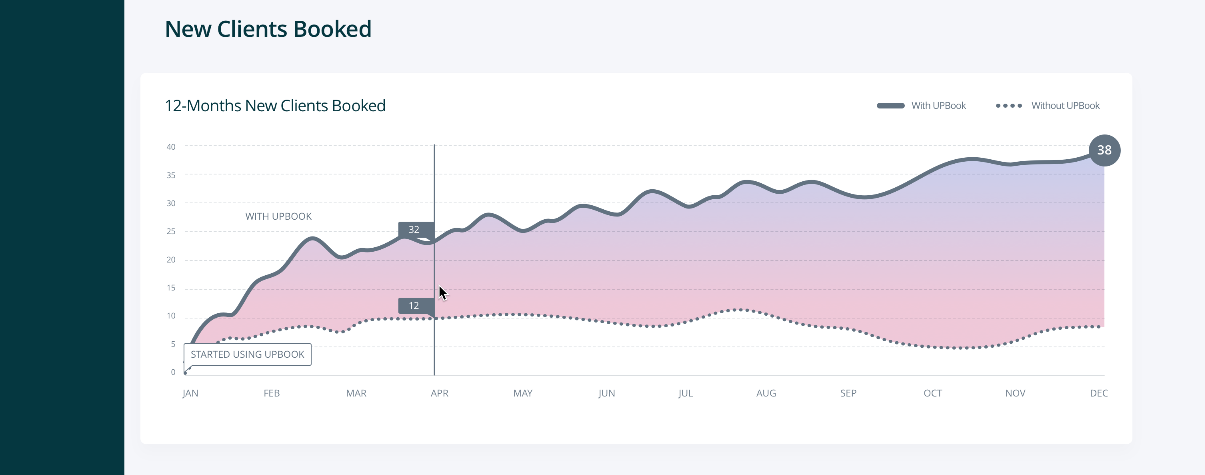This screenshot has height=475, width=1205.
Task: Click the 12-Months New Clients Booked title
Action: (x=275, y=106)
